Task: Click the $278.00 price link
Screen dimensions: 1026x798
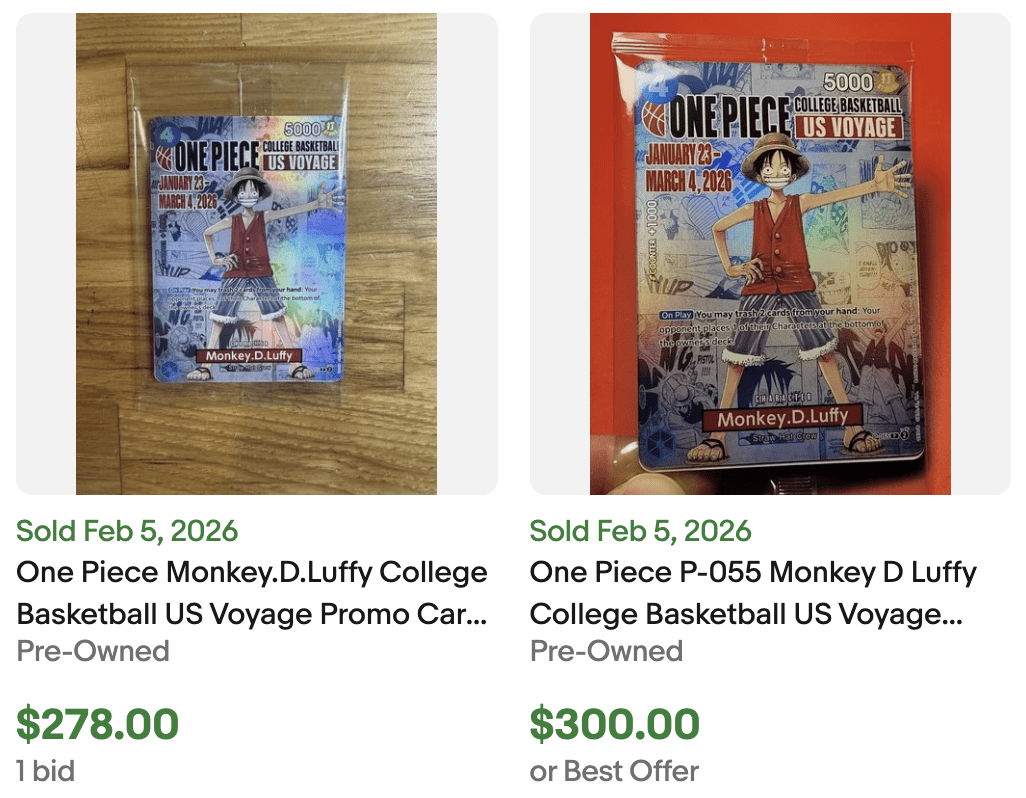Action: click(97, 723)
